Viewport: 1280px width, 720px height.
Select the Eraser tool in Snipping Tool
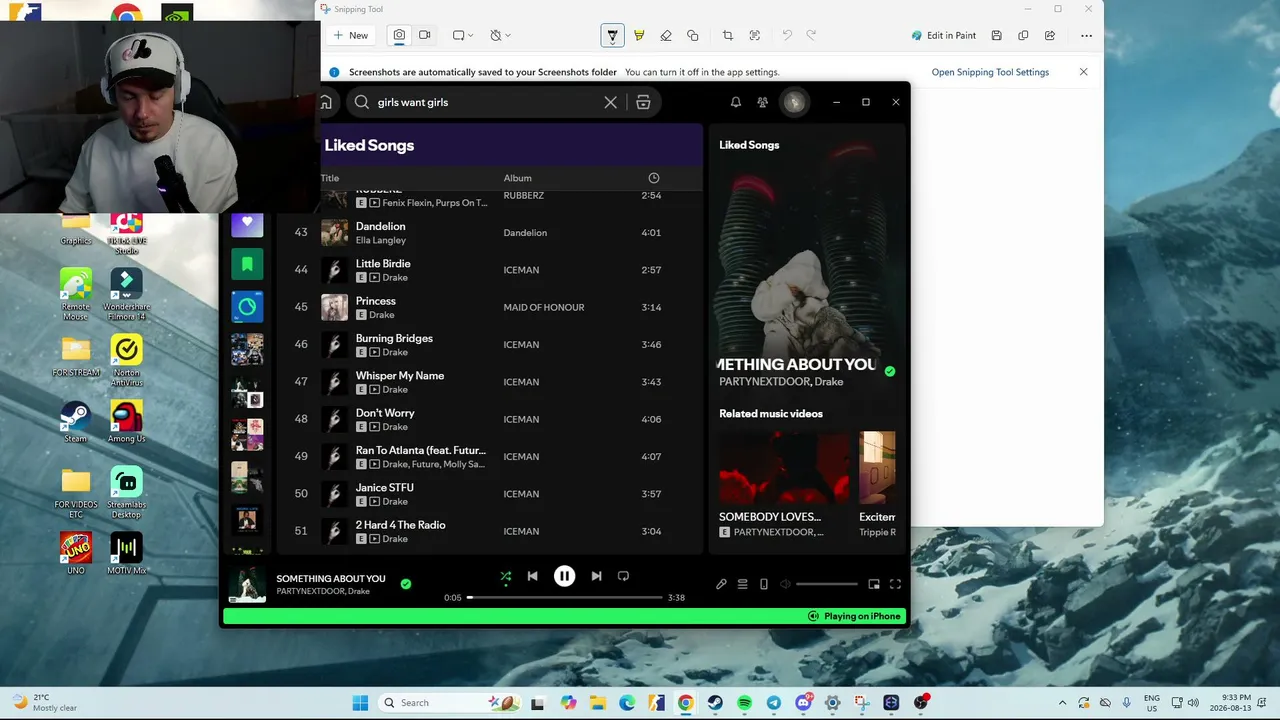[x=666, y=36]
